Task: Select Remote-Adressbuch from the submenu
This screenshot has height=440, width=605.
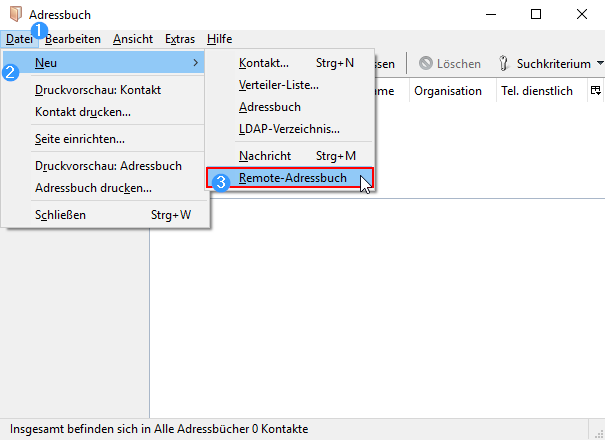Action: [x=292, y=179]
